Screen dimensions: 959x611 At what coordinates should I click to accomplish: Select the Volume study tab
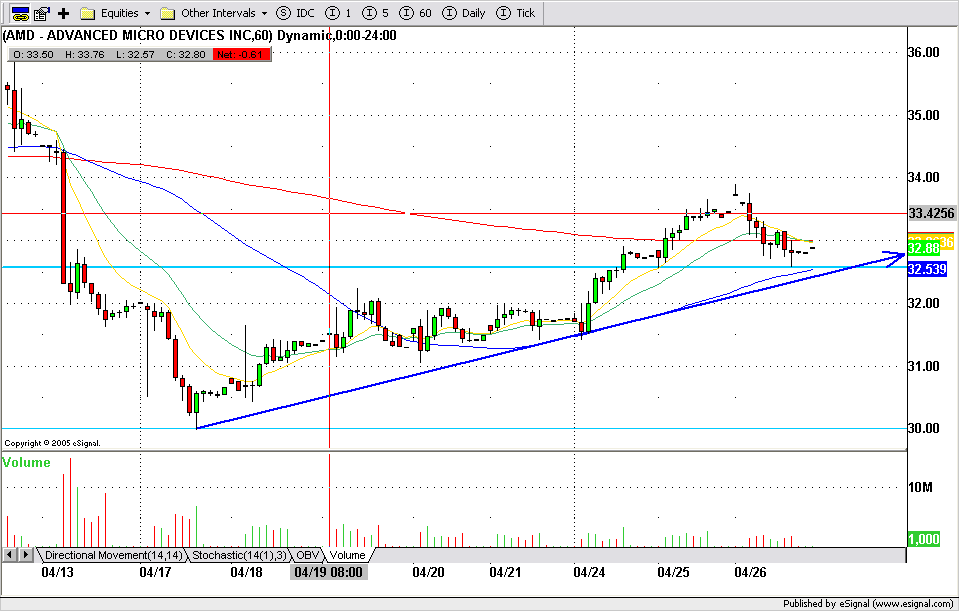click(x=347, y=555)
